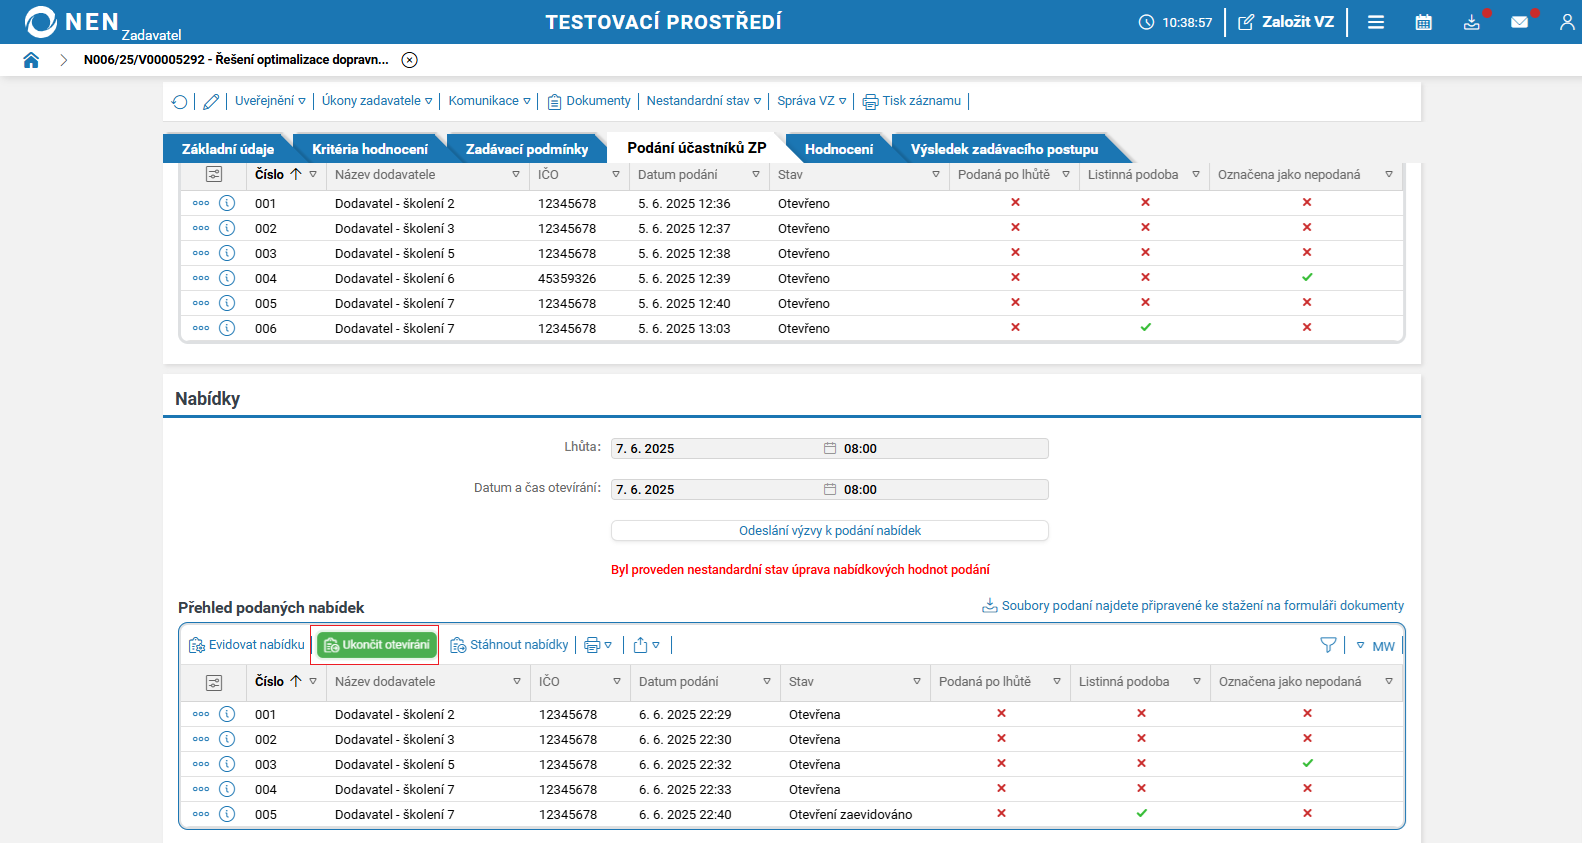
Task: Open the calendar icon in header
Action: coord(1423,22)
